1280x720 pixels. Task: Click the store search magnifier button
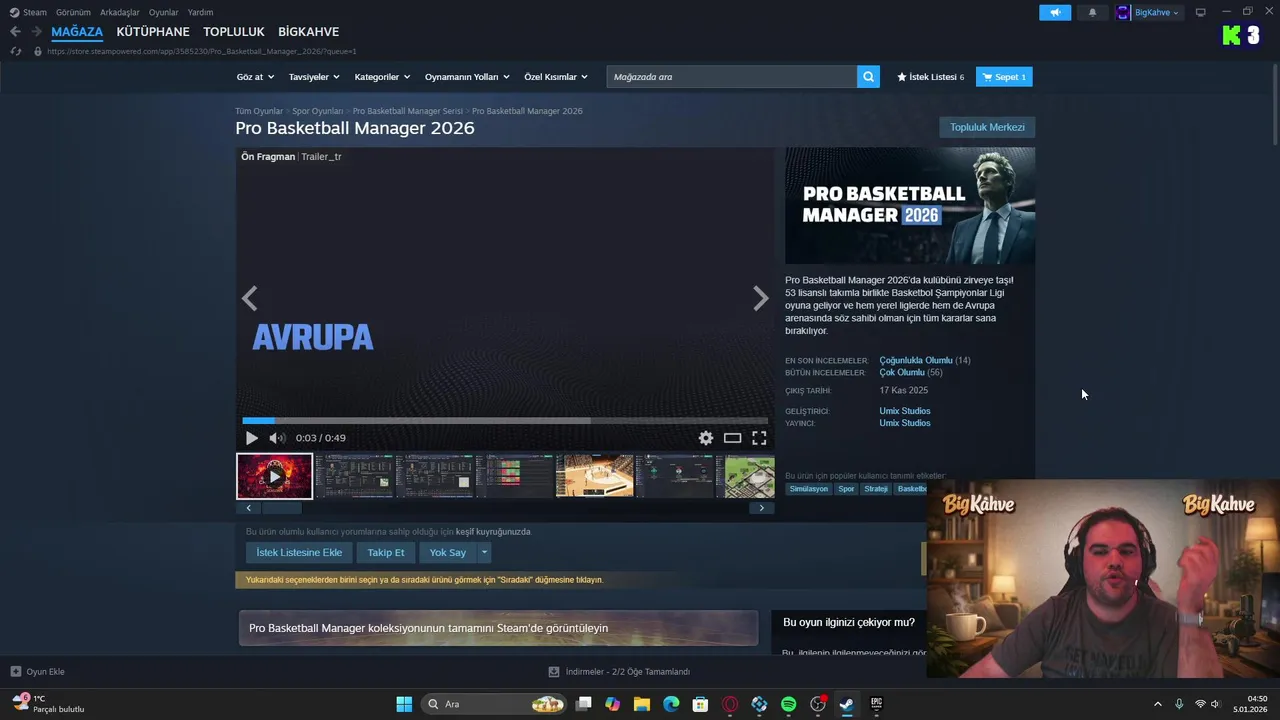(x=868, y=77)
